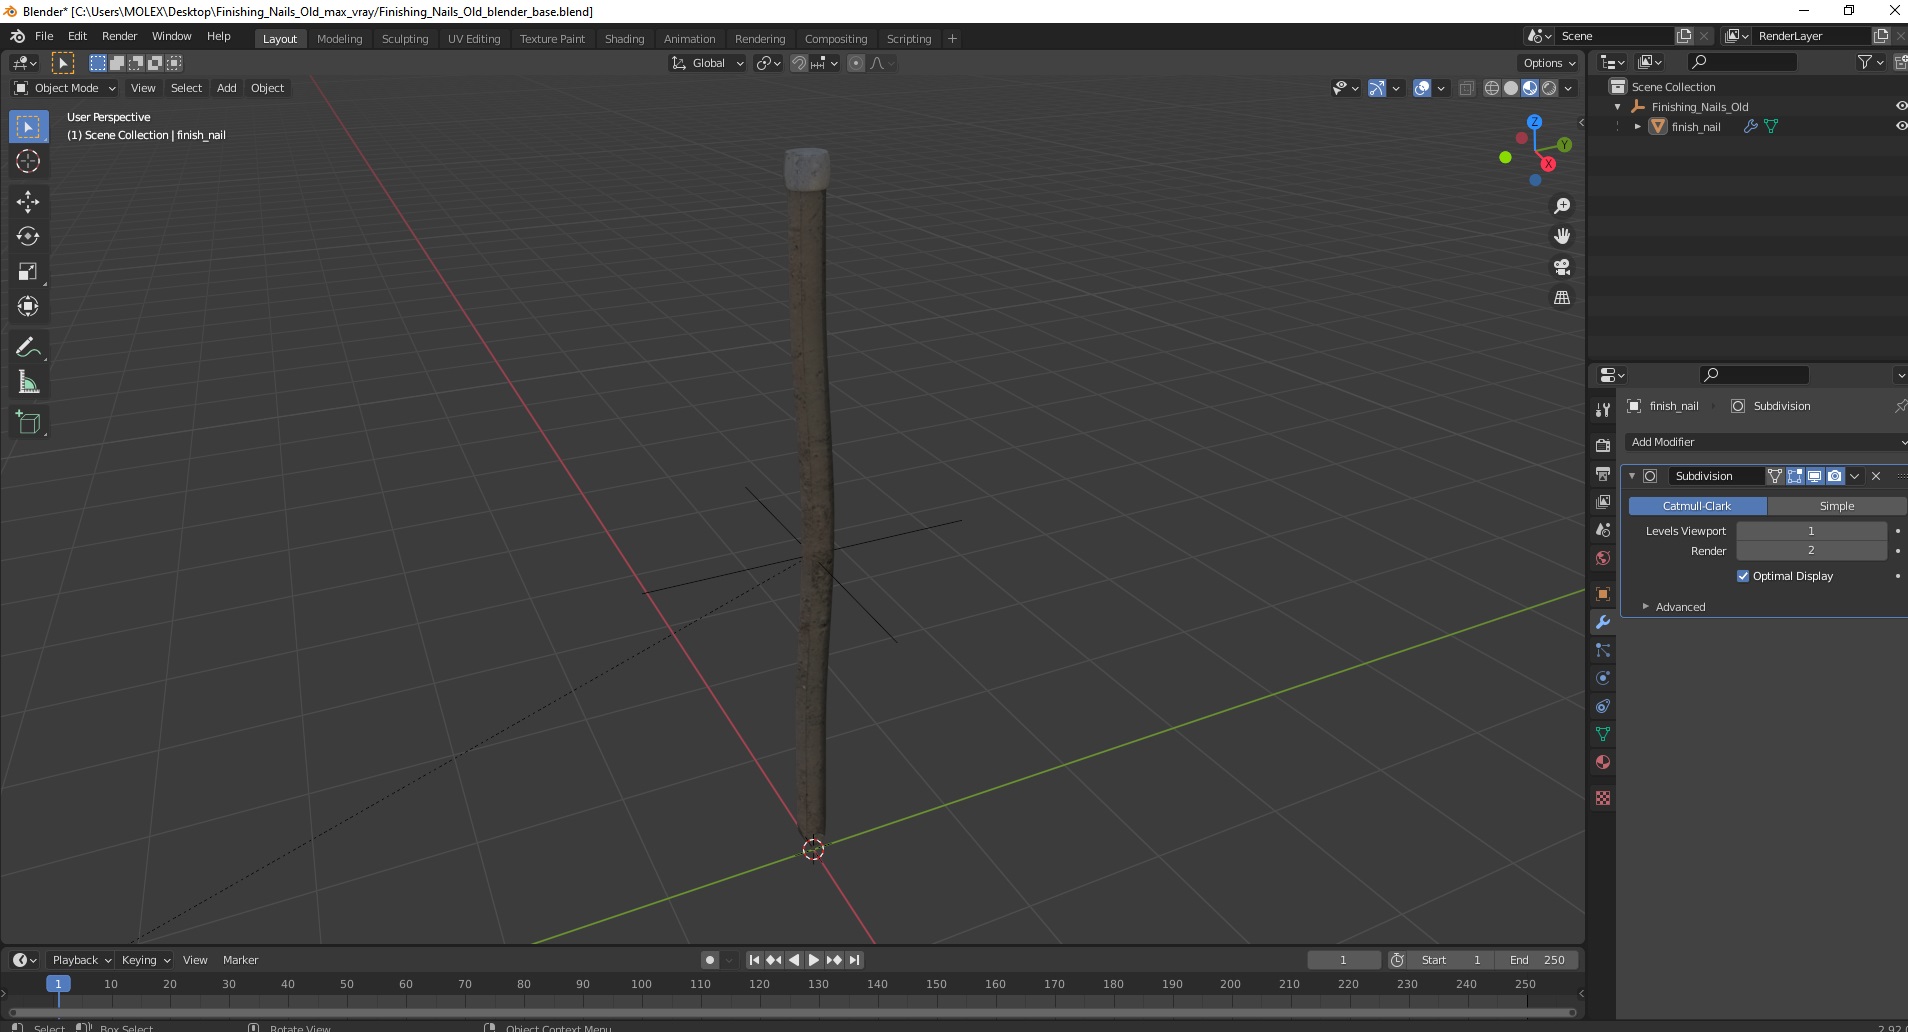Hide Finishing_Nails_Old collection with eye icon
Viewport: 1908px width, 1032px height.
click(x=1901, y=106)
